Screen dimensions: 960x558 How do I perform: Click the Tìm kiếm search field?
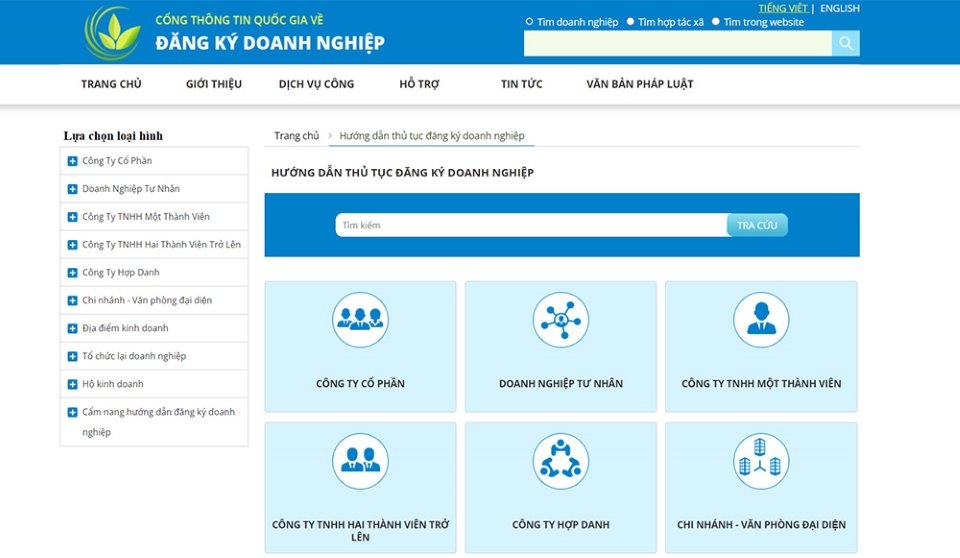coord(531,225)
